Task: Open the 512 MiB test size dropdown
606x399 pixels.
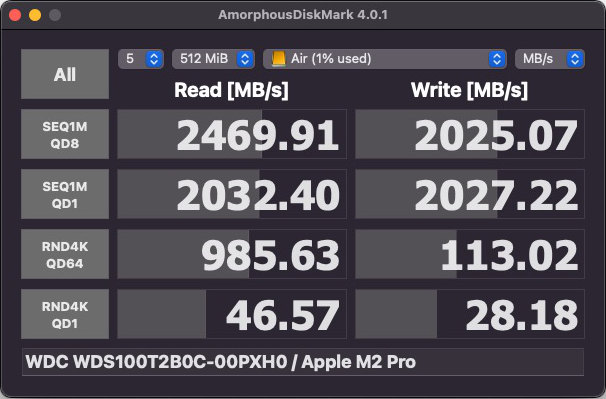Action: [x=213, y=59]
